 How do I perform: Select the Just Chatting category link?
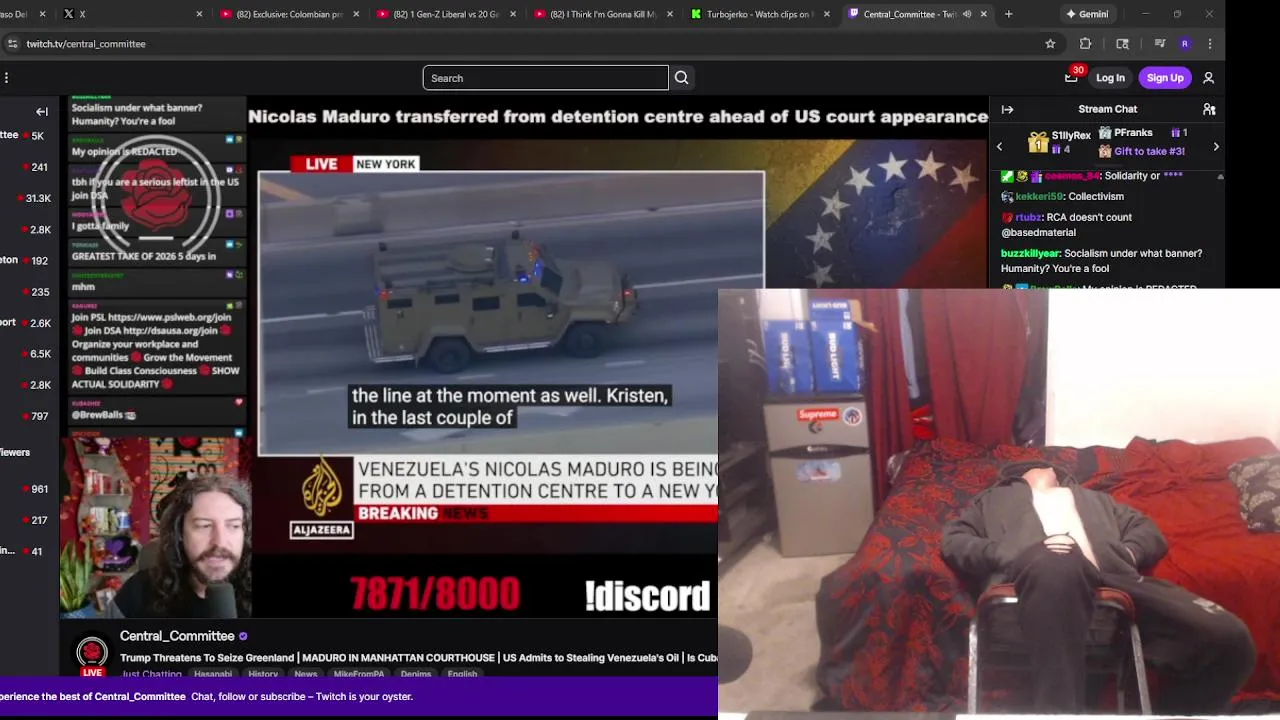point(150,674)
